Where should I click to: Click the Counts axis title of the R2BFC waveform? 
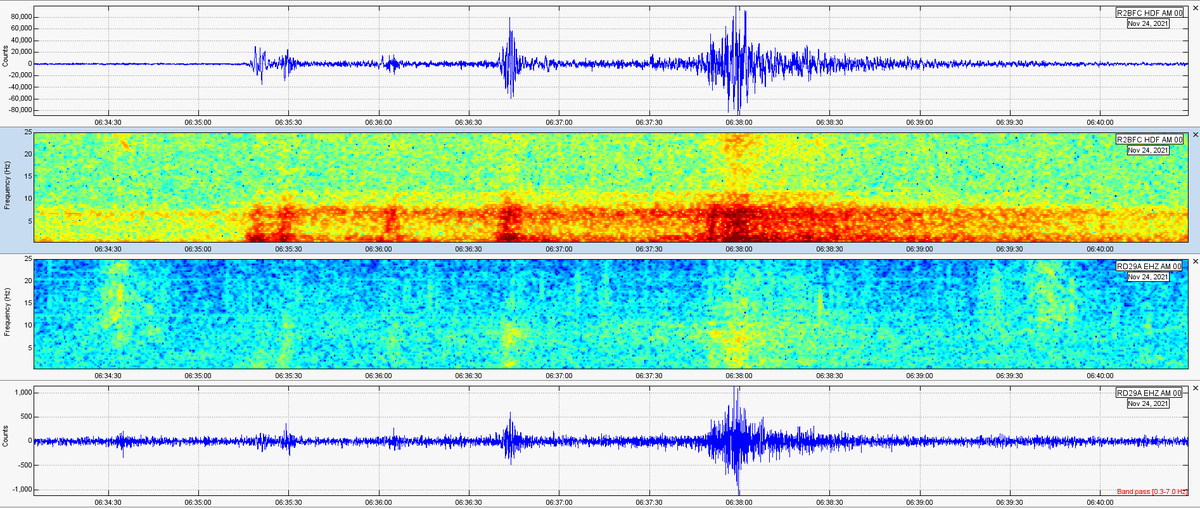(x=7, y=58)
